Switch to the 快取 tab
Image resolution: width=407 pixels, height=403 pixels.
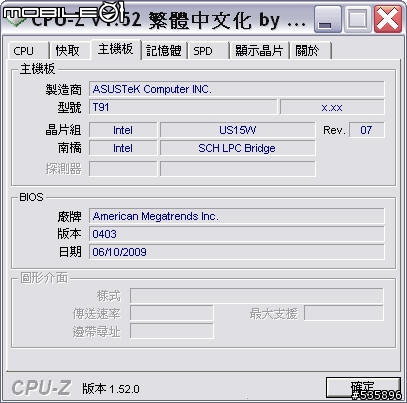(69, 51)
